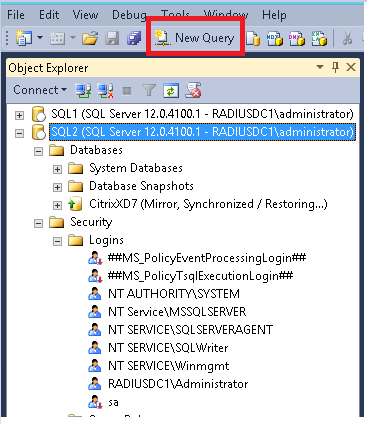Viewport: 367px width, 424px height.
Task: Open the Connect dropdown in Object Explorer
Action: (x=40, y=90)
